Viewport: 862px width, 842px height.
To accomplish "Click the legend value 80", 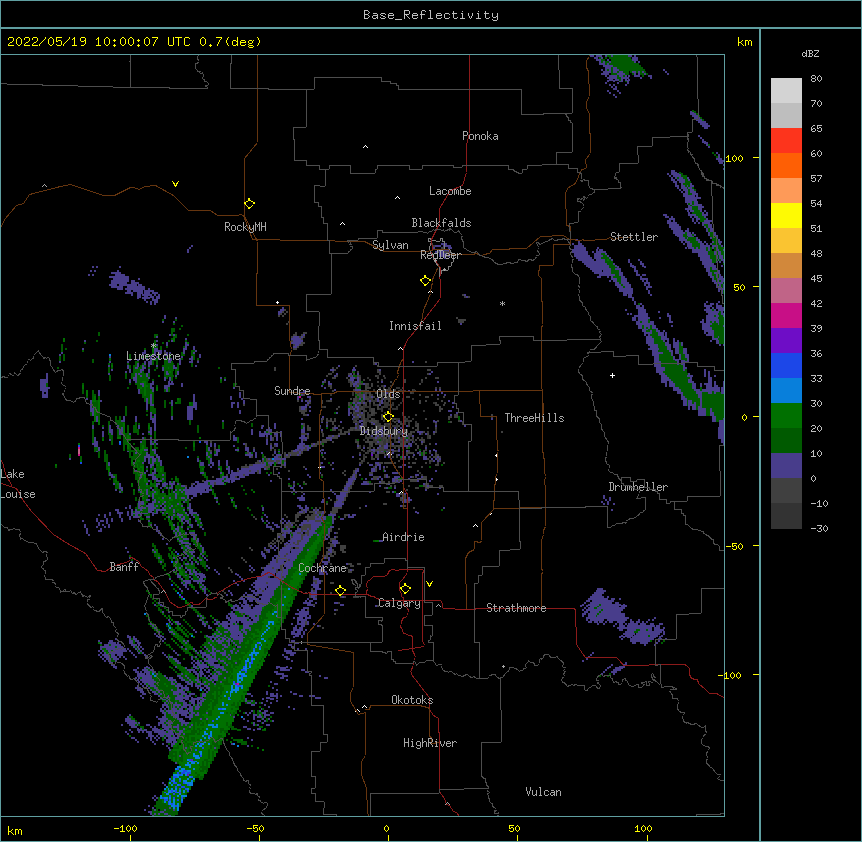I will tap(816, 79).
